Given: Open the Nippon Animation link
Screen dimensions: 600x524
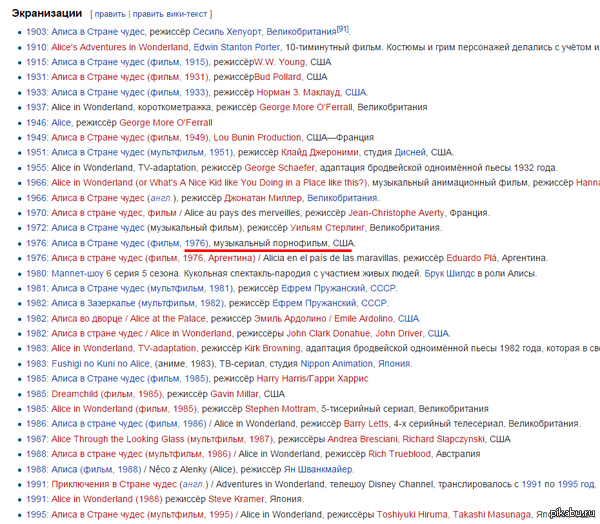Looking at the screenshot, I should tap(336, 364).
